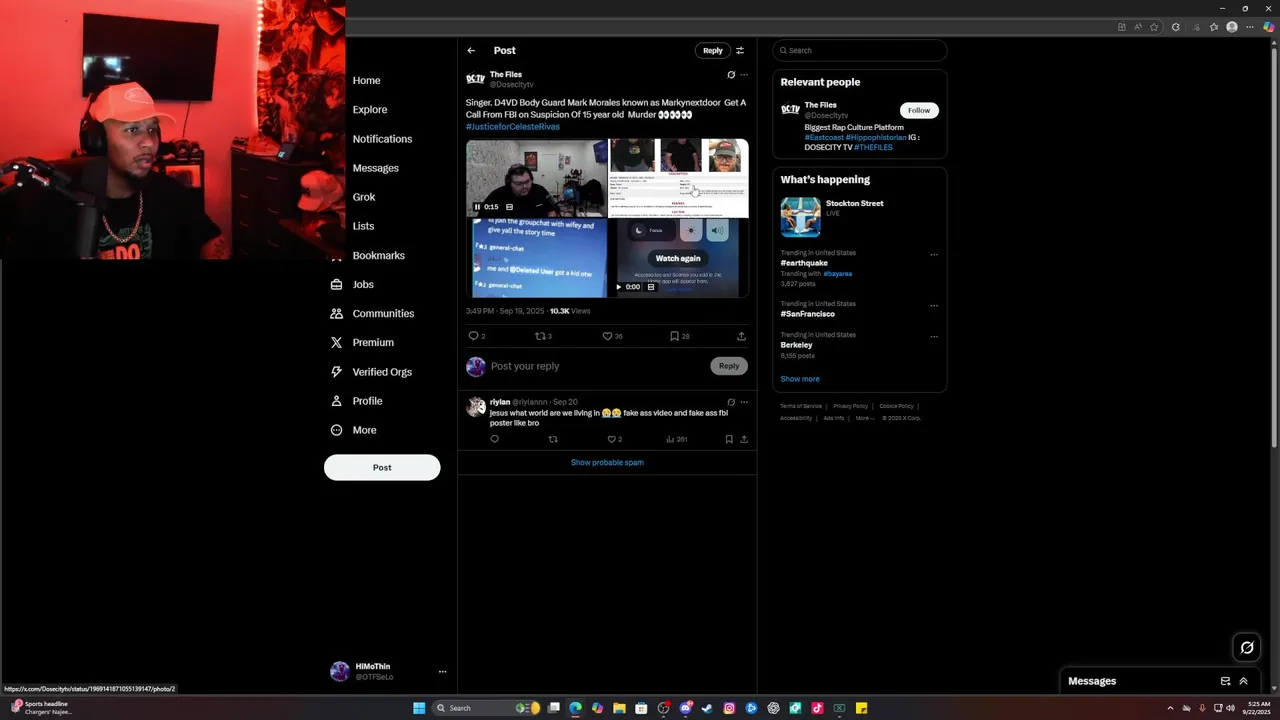This screenshot has width=1280, height=720.
Task: Click floating Grok button at bottom right
Action: pos(1247,648)
